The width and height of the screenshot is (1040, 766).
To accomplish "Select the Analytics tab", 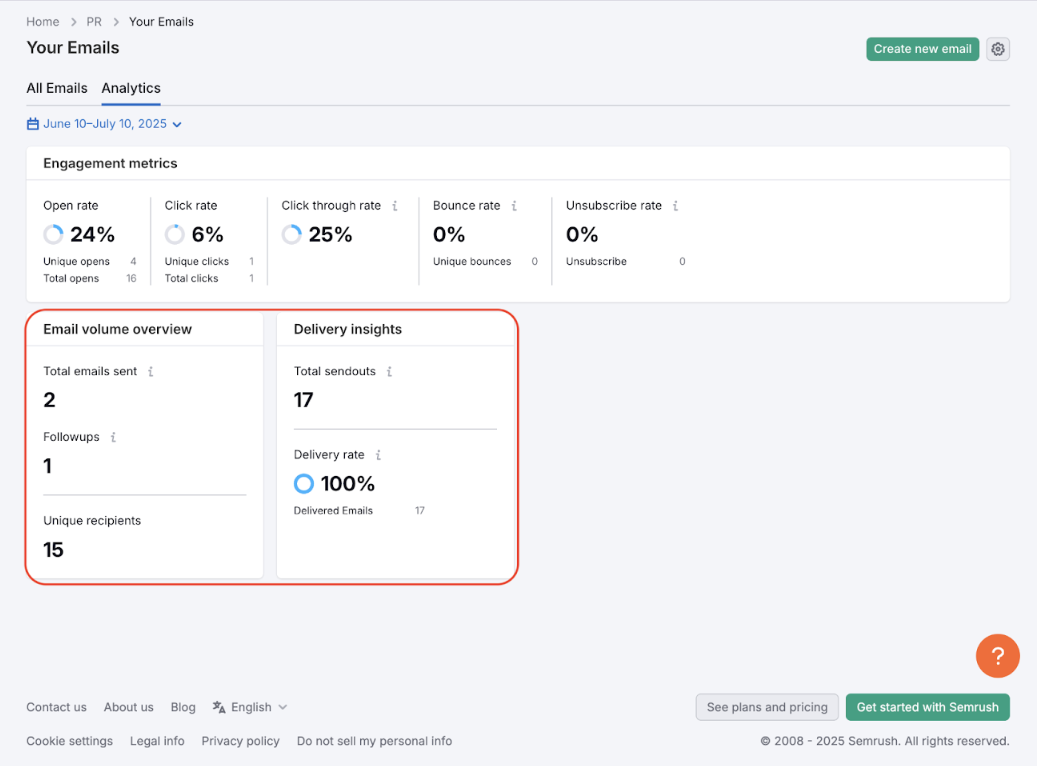I will click(131, 88).
